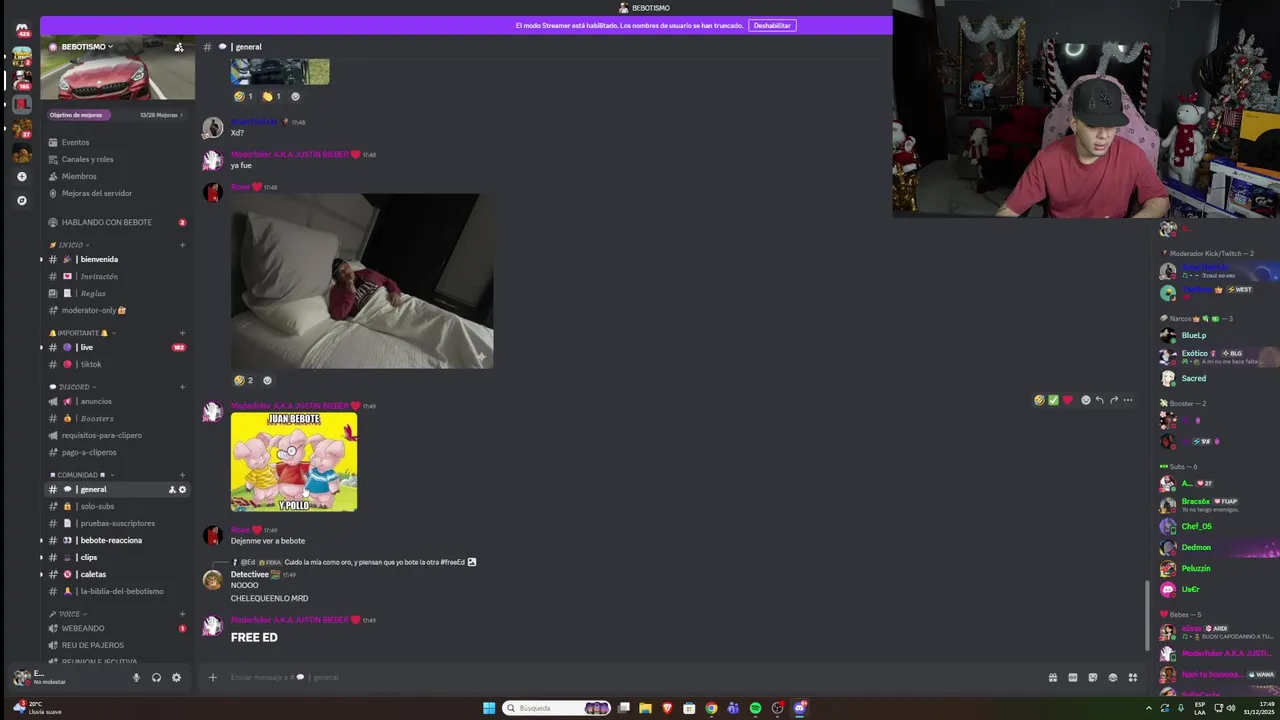Add reaction smiley on hovered message toolbar
The height and width of the screenshot is (720, 1280).
click(x=1085, y=400)
